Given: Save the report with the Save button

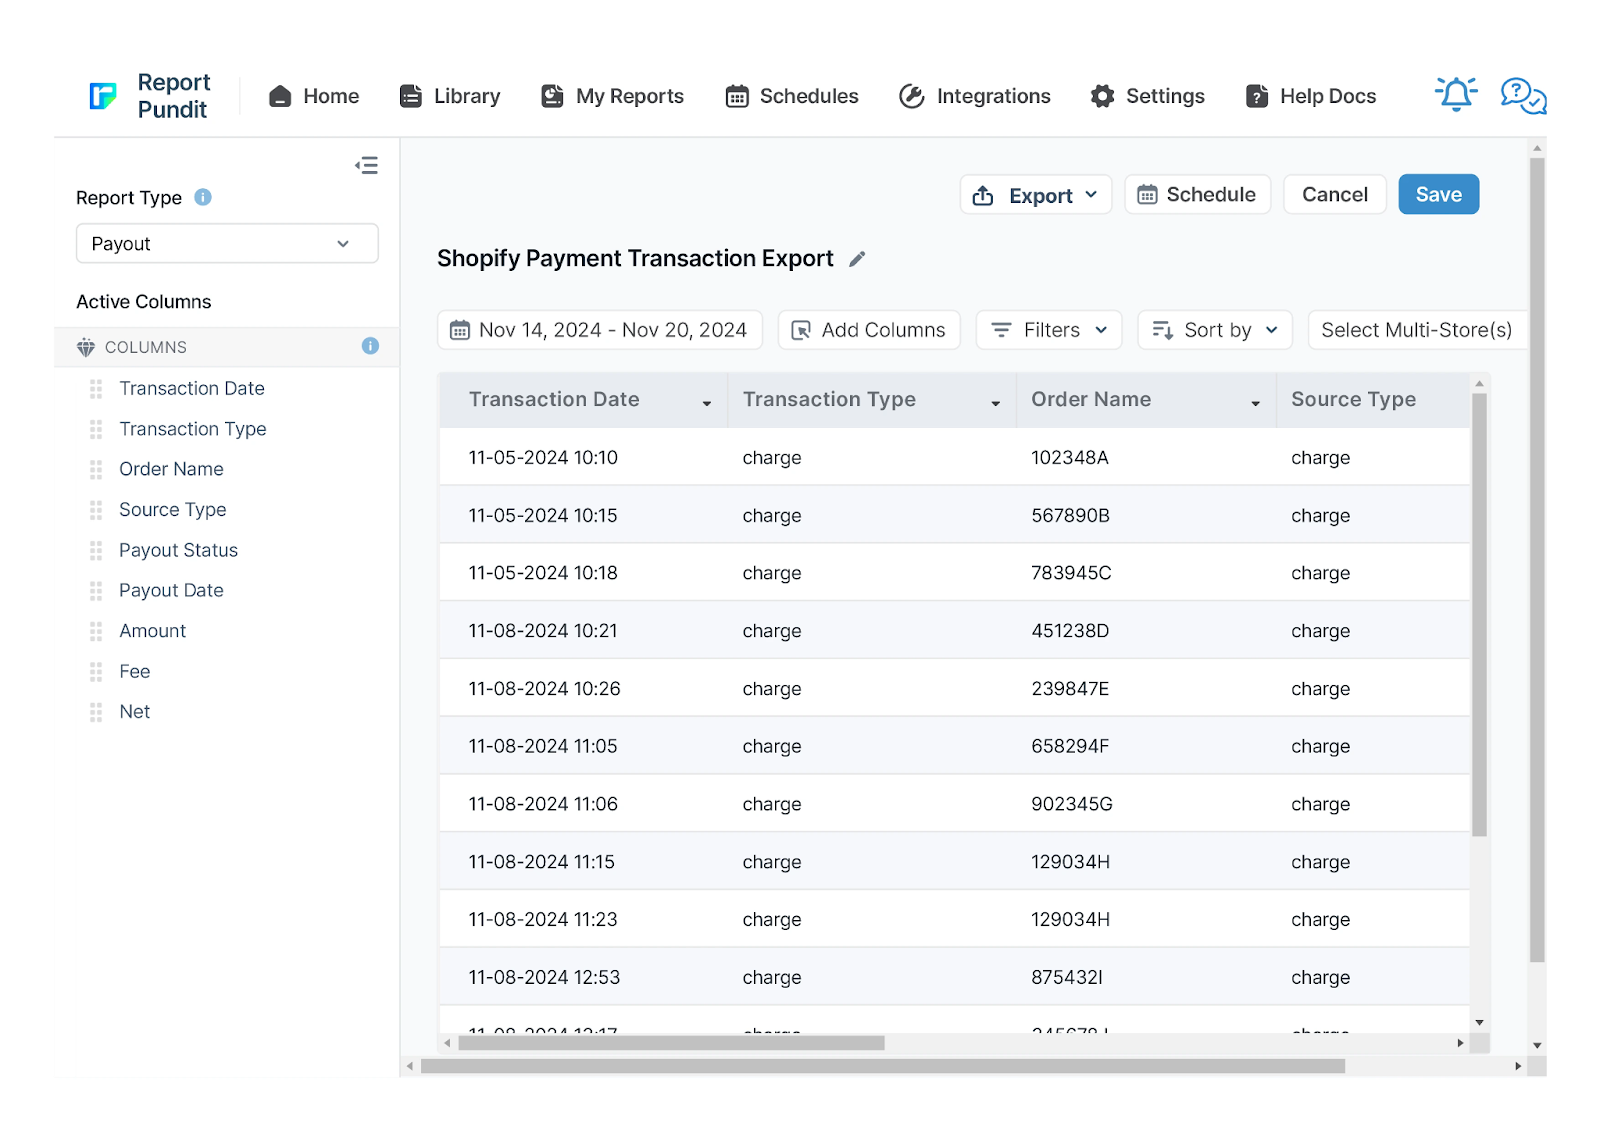Looking at the screenshot, I should coord(1439,195).
